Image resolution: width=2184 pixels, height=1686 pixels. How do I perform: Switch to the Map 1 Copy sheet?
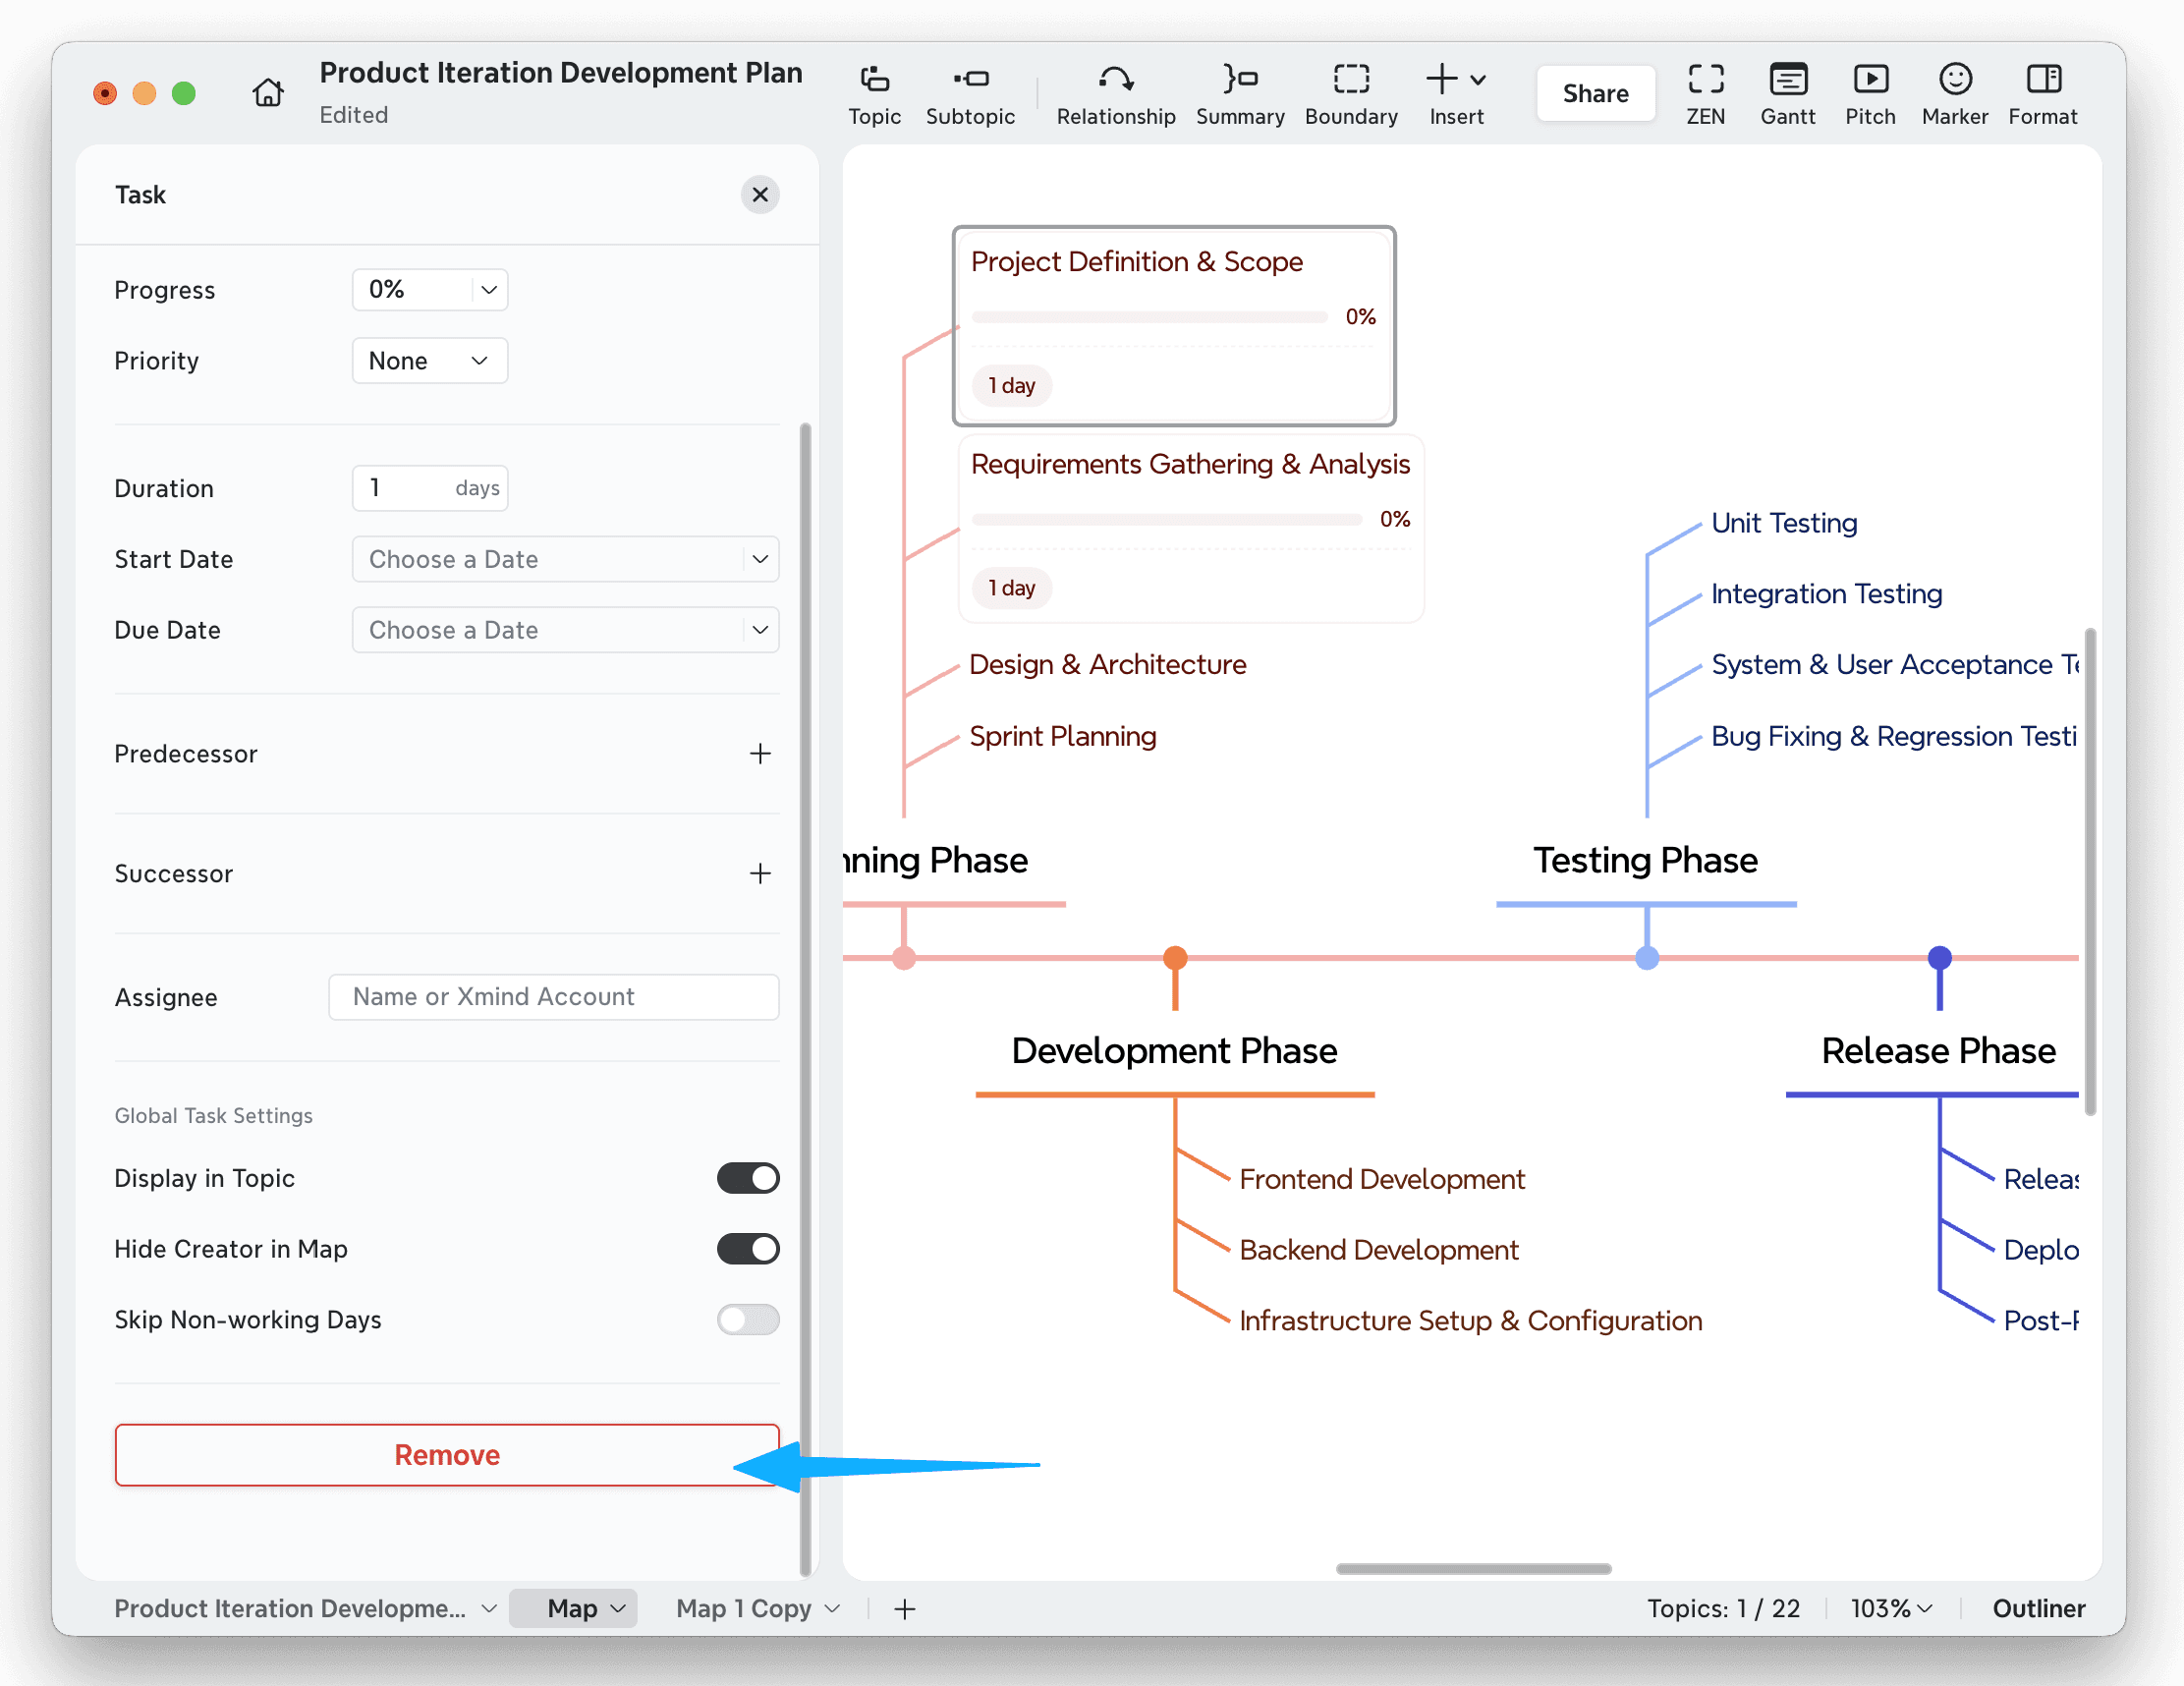click(744, 1608)
